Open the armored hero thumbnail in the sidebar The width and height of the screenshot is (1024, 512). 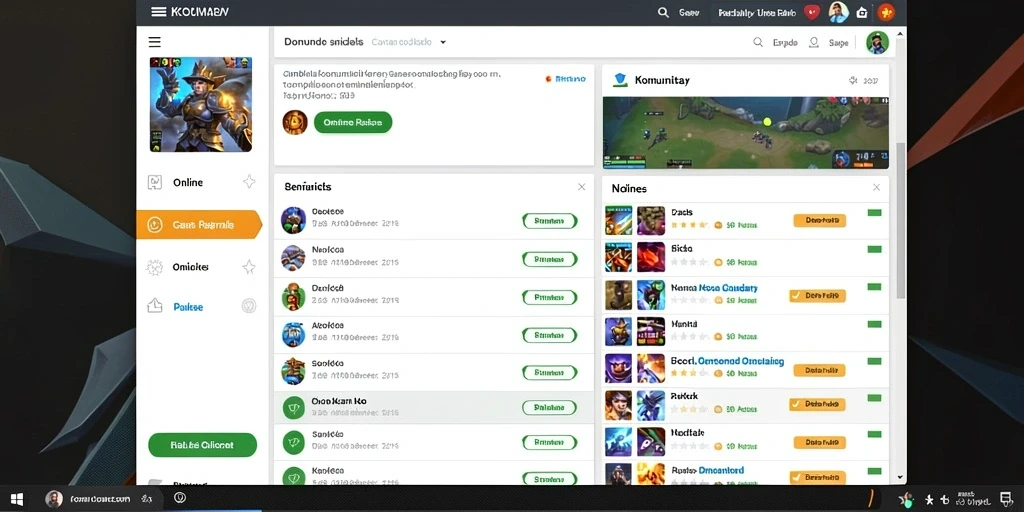(x=200, y=104)
